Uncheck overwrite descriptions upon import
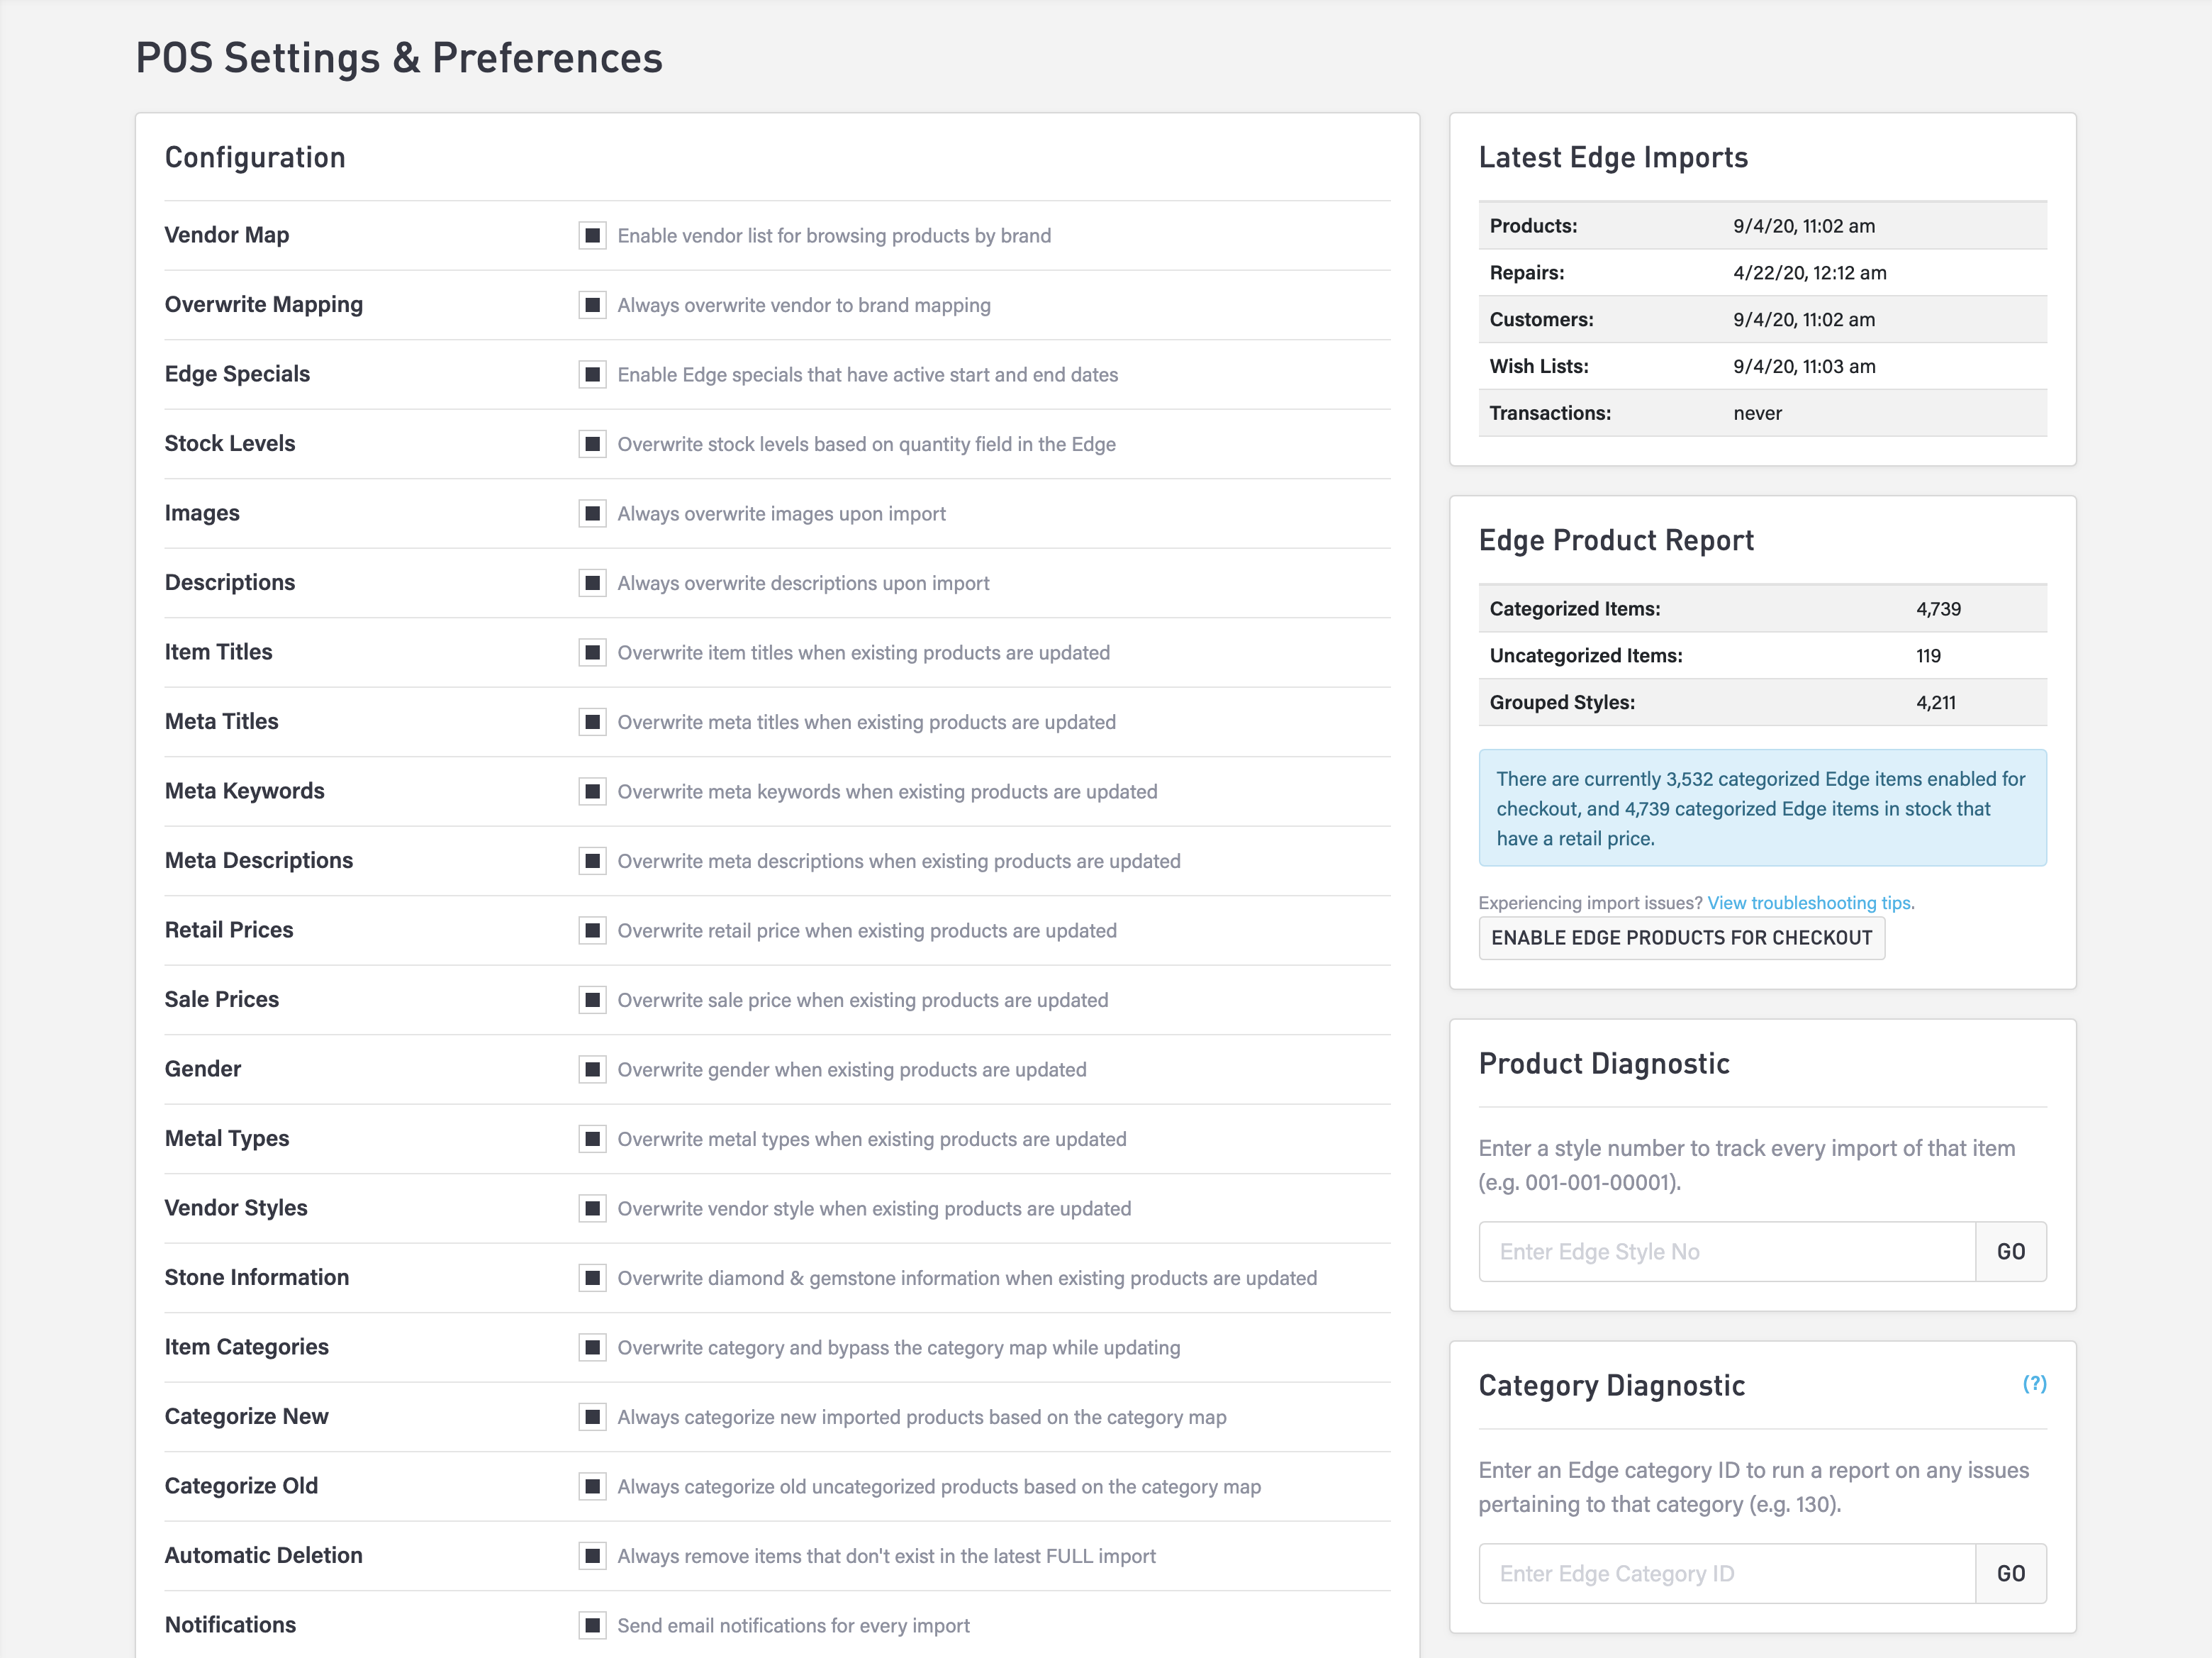 click(x=592, y=583)
